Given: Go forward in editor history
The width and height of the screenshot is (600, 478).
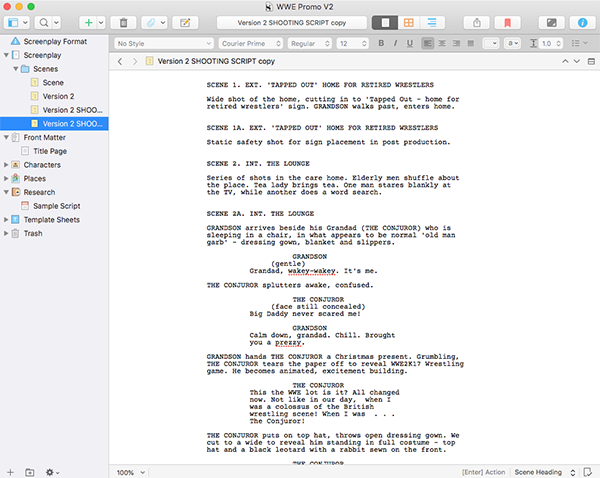Looking at the screenshot, I should click(x=135, y=61).
